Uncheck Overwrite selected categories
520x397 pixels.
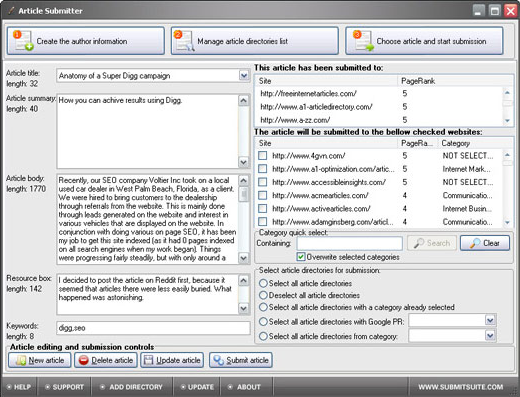point(301,257)
